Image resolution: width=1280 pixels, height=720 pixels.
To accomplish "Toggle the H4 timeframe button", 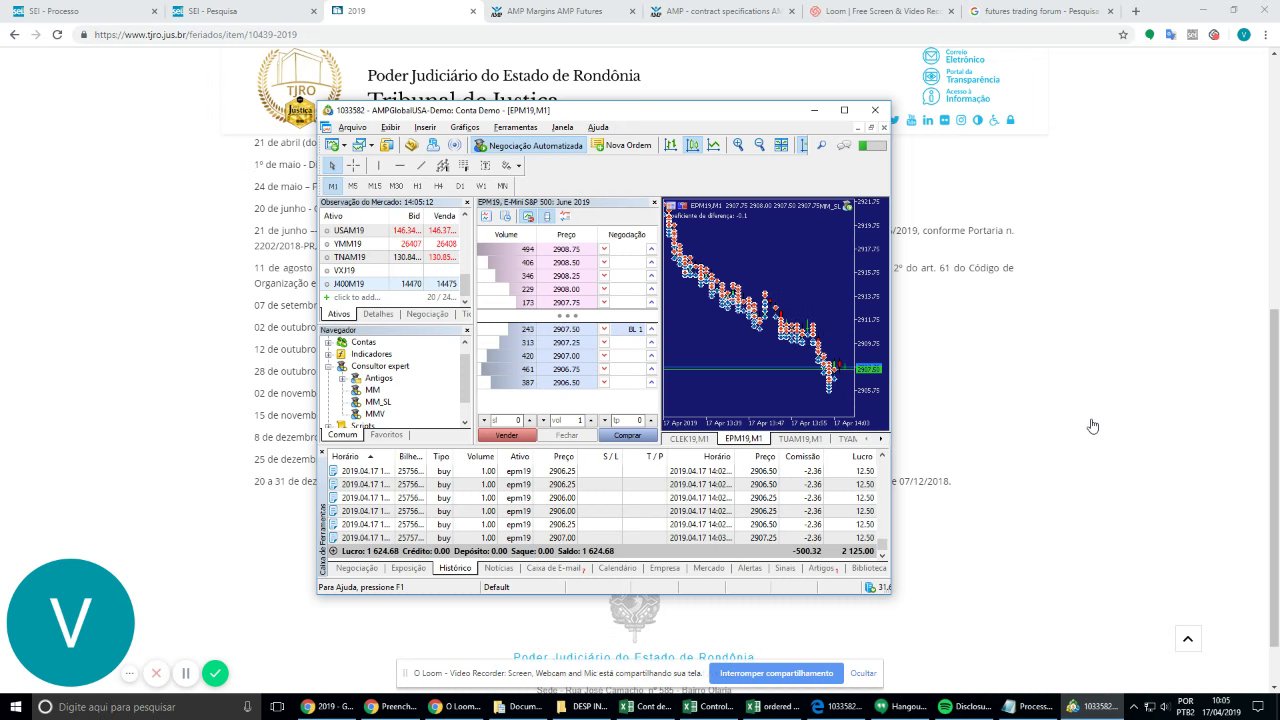I will tap(438, 186).
